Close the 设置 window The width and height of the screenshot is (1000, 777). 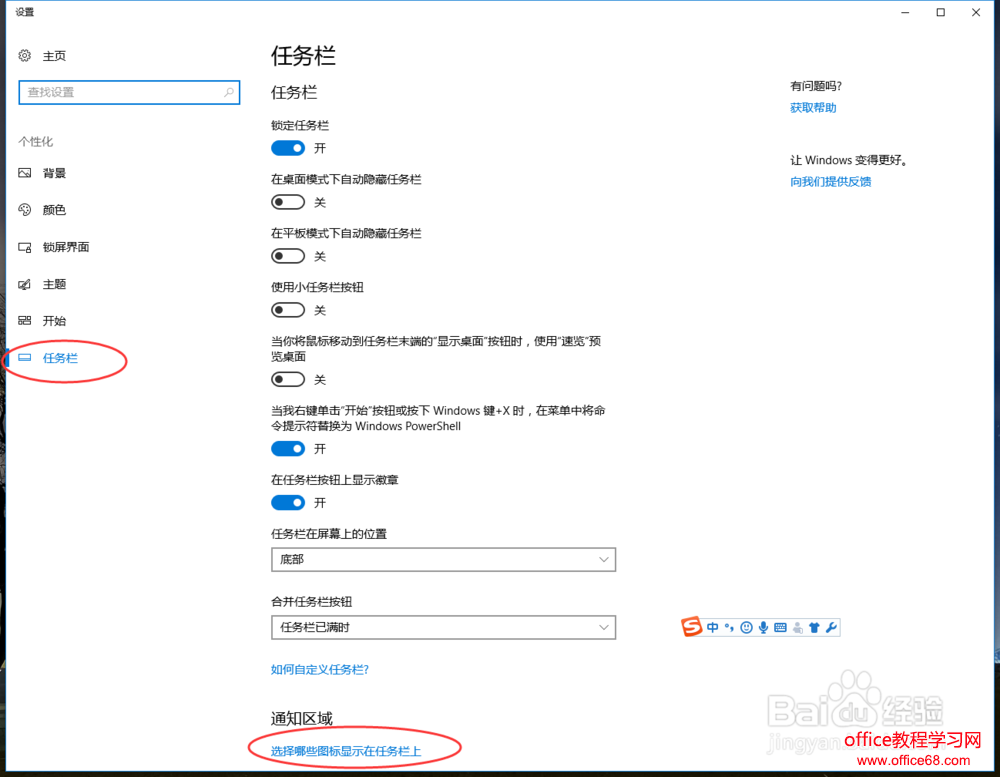coord(976,12)
